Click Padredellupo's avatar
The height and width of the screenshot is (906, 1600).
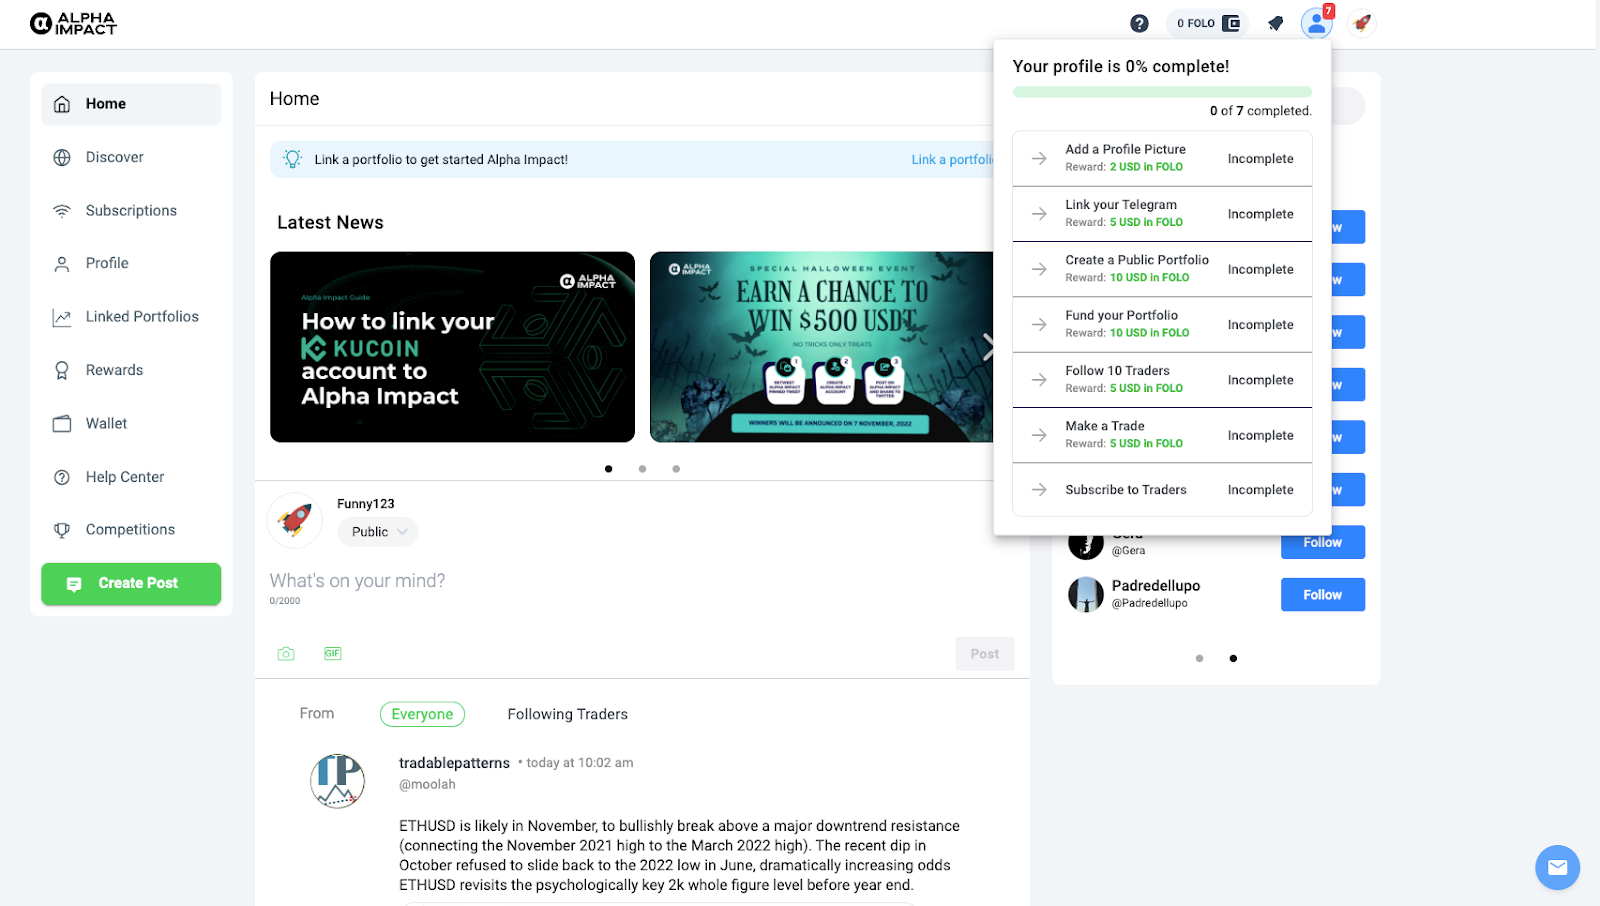1086,594
